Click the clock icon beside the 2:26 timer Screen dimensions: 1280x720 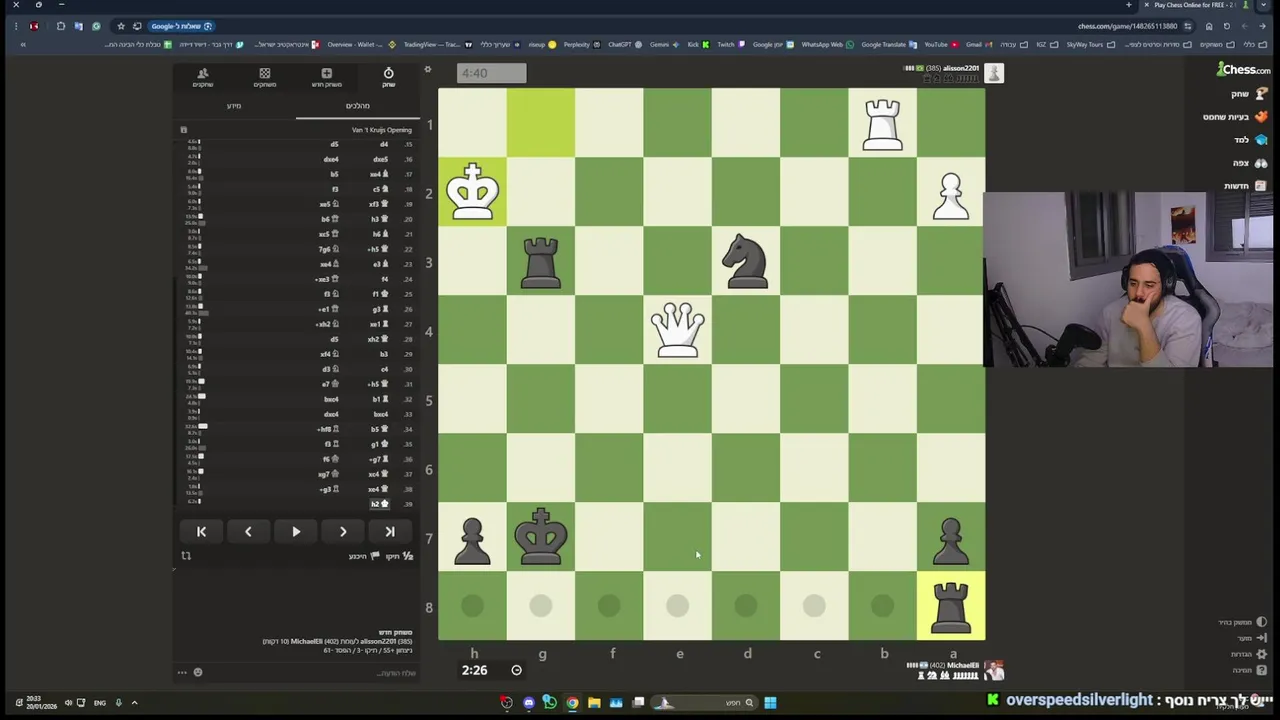click(516, 670)
